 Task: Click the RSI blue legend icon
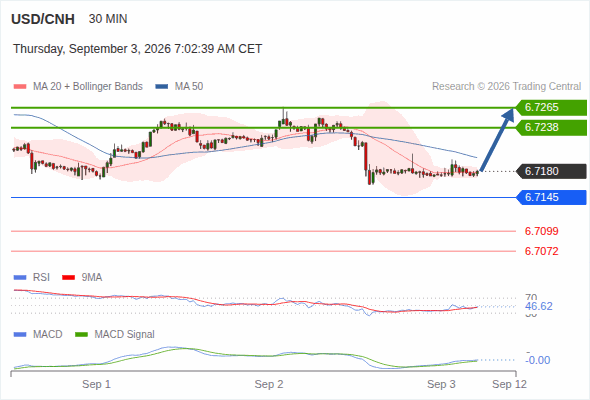pos(20,278)
